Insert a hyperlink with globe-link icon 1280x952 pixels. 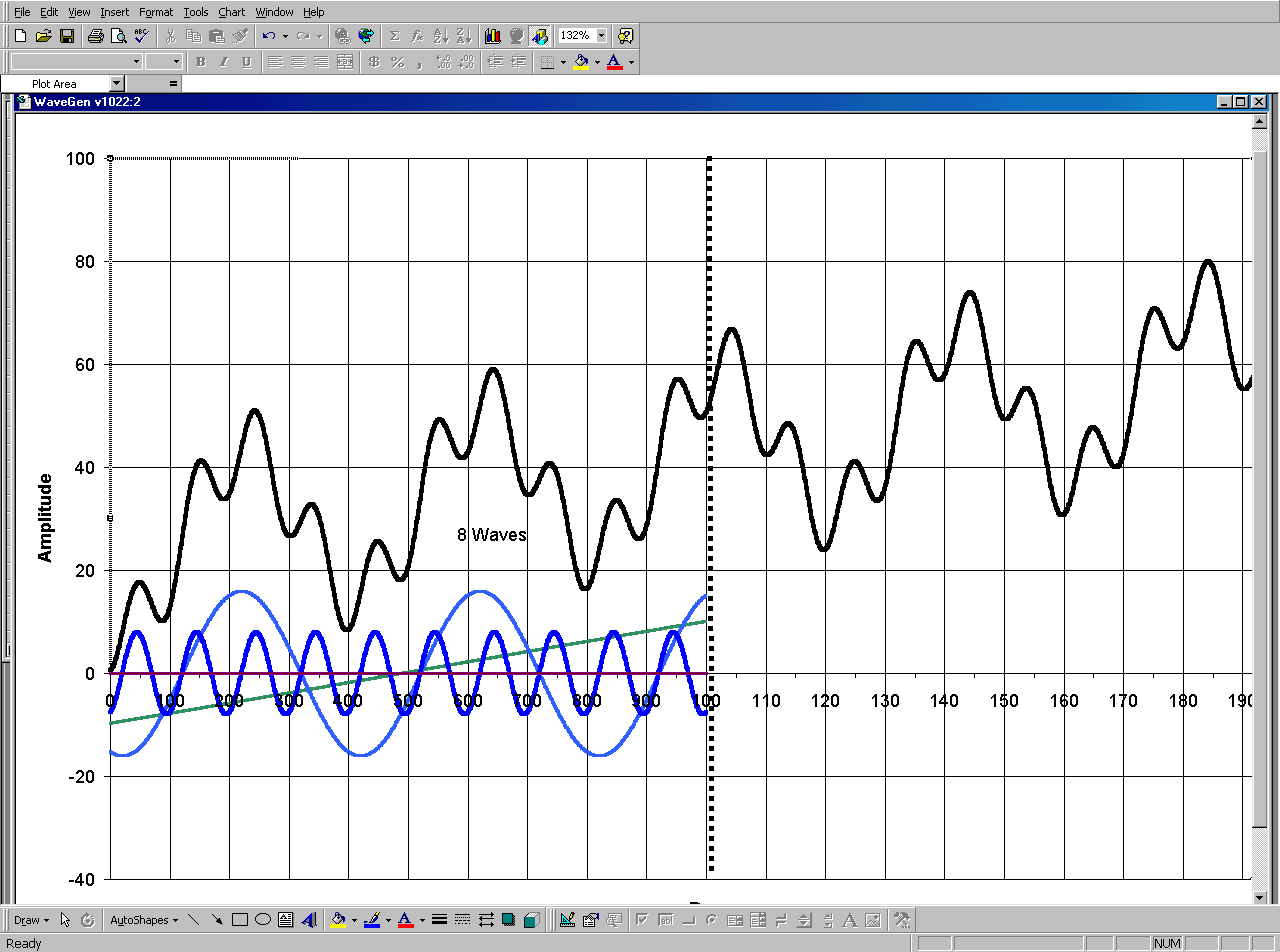pos(342,36)
